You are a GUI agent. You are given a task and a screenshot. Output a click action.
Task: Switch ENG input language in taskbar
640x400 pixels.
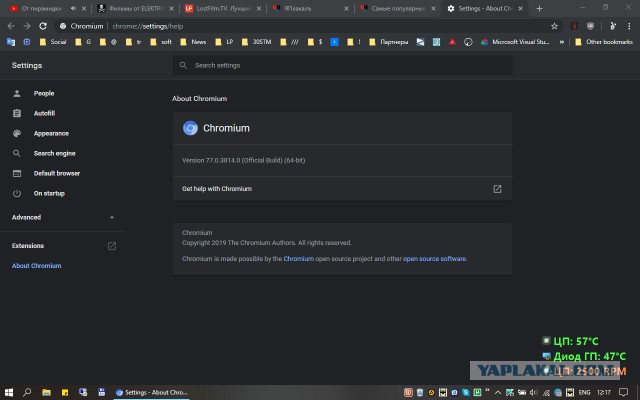point(584,392)
